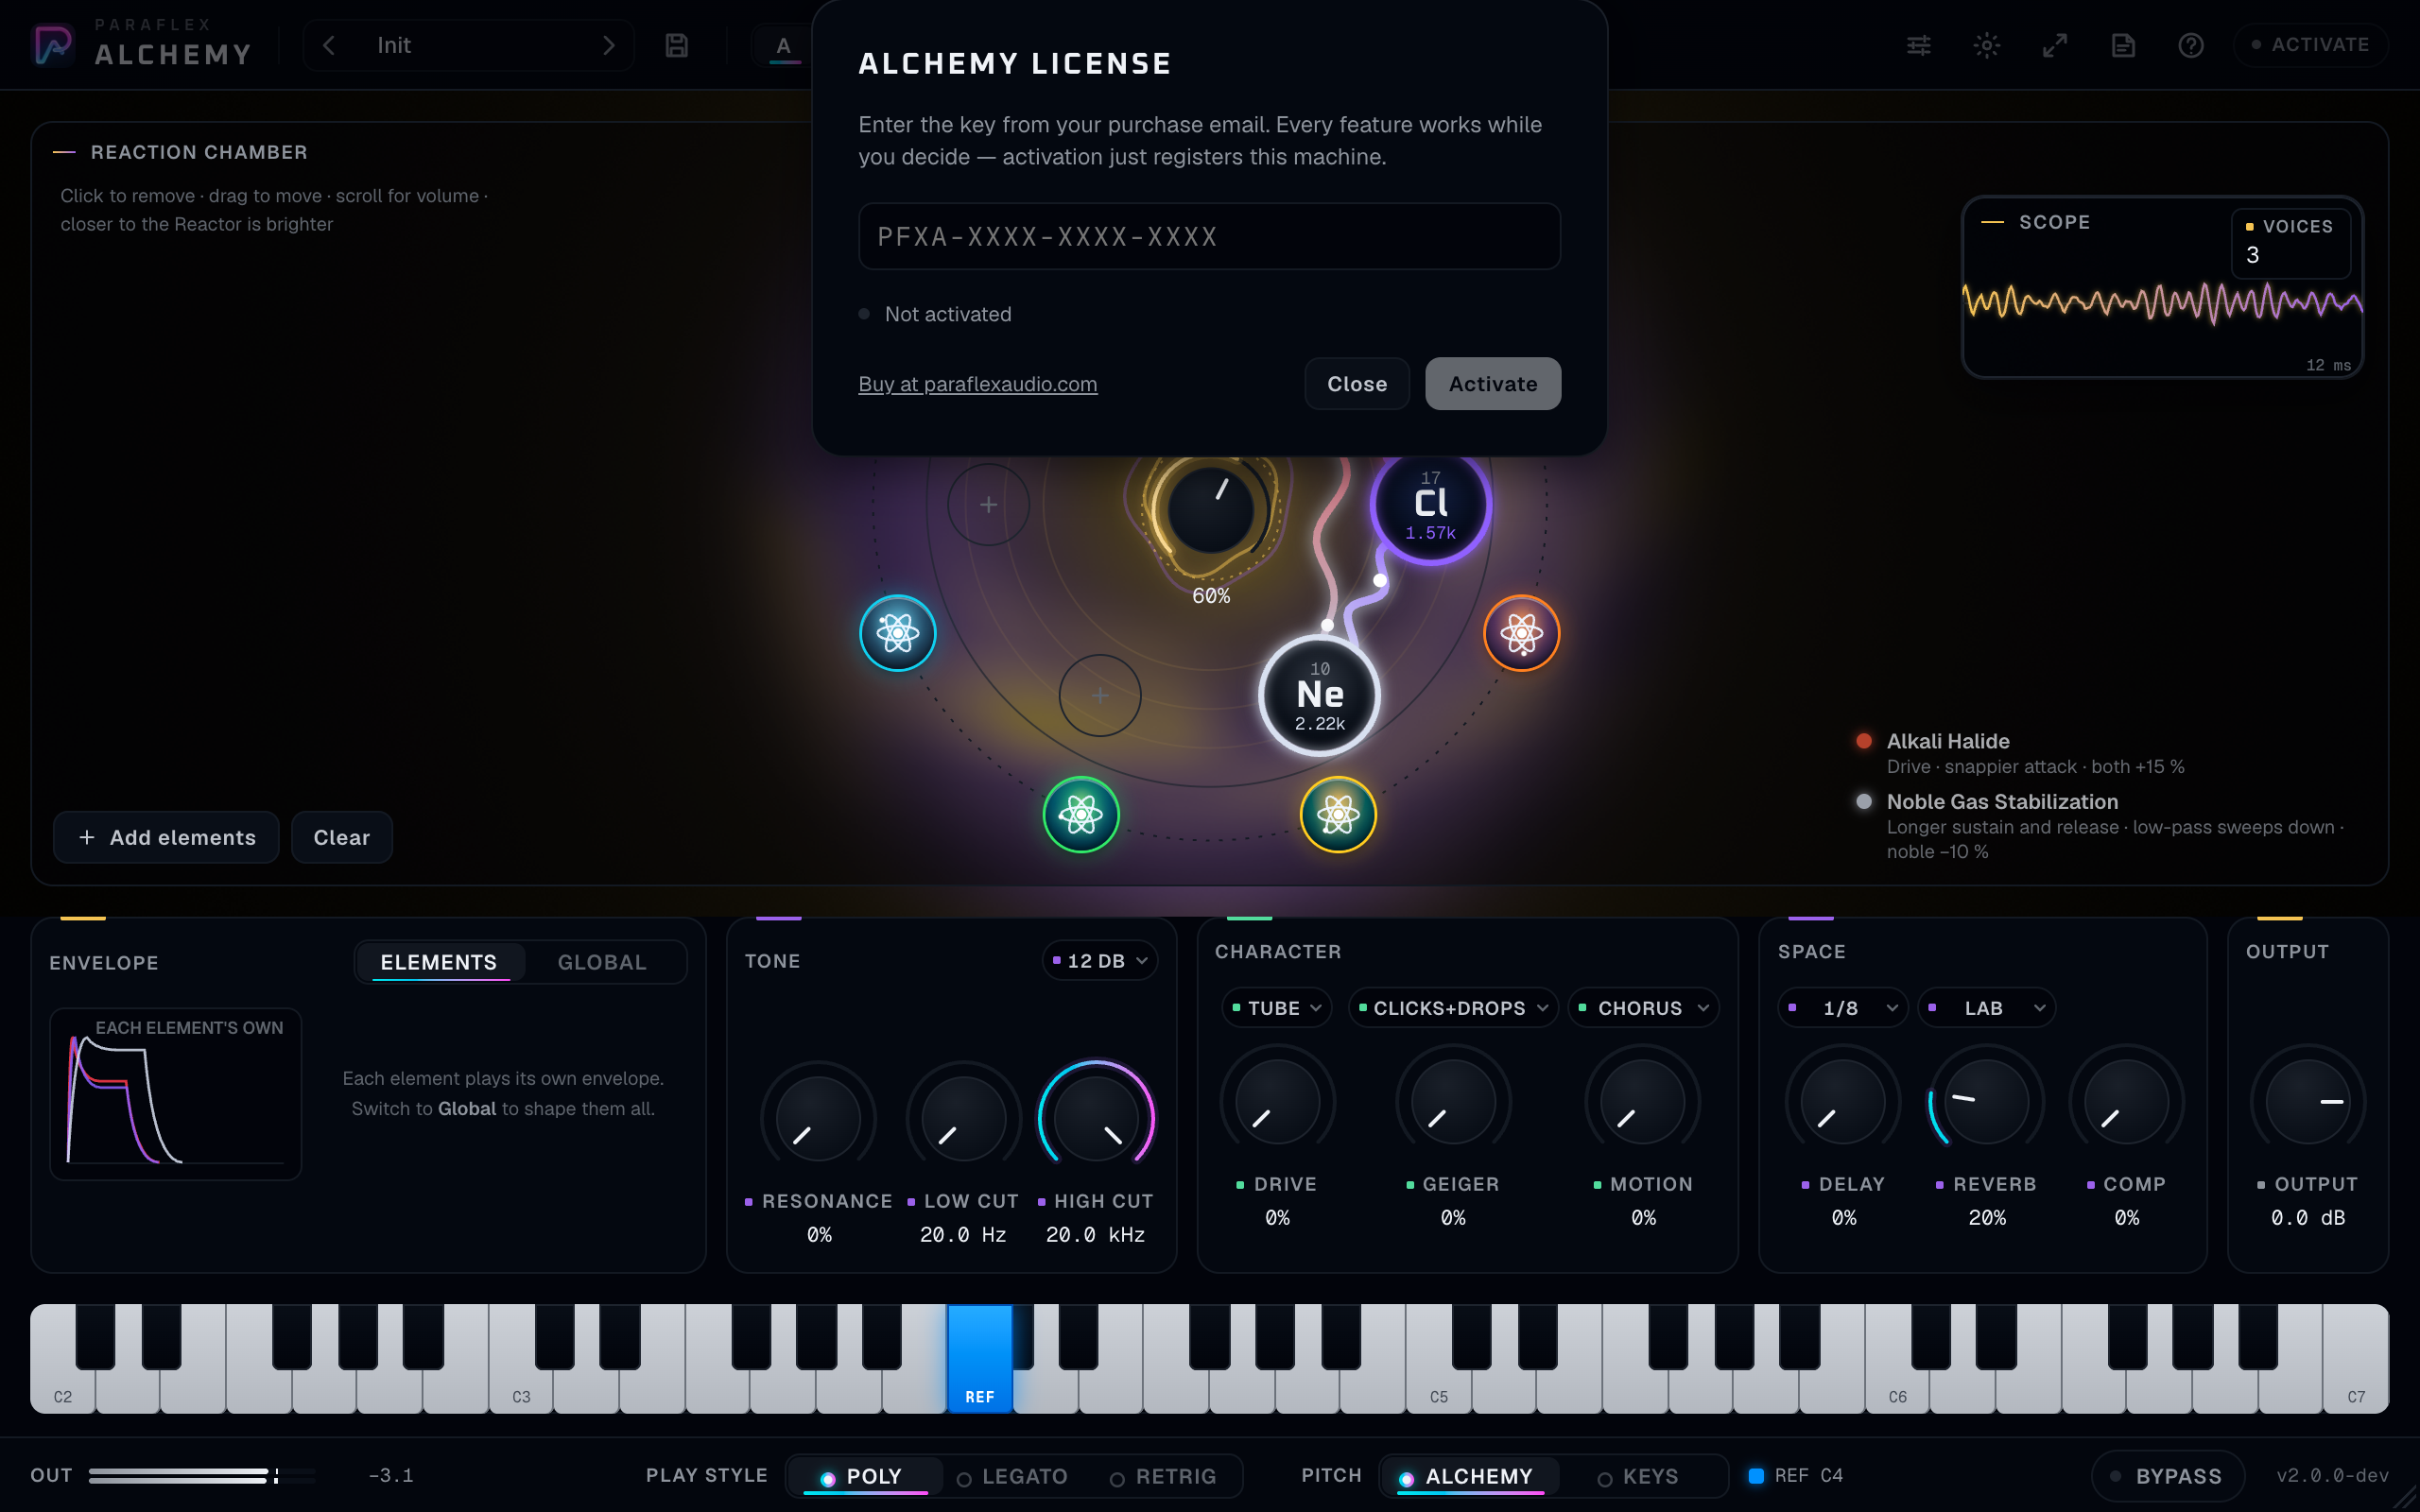This screenshot has width=2420, height=1512.
Task: Open the CHORUS motion dropdown
Action: point(1643,1008)
